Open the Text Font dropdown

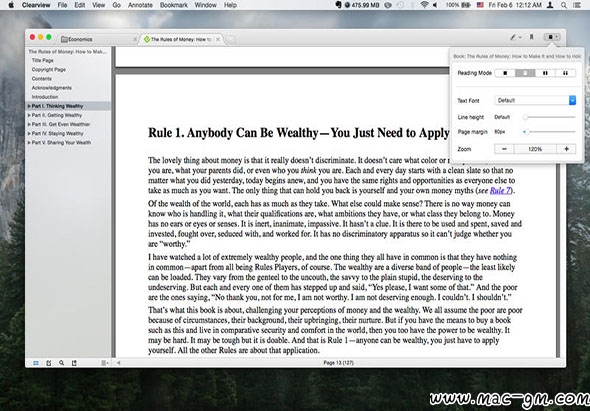535,100
